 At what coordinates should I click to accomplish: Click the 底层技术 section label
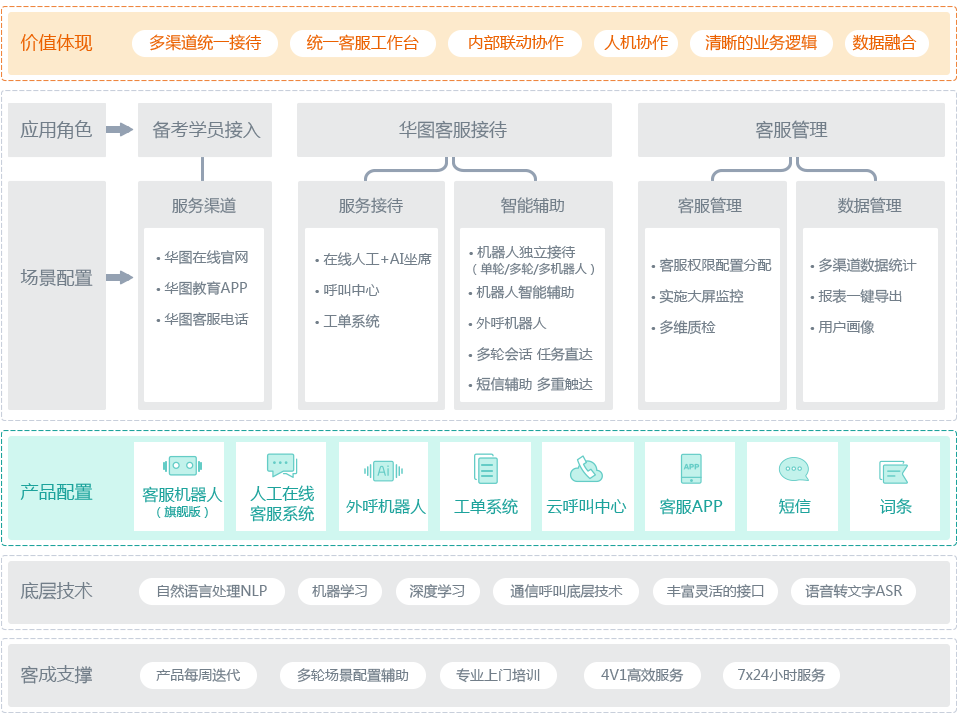(56, 591)
